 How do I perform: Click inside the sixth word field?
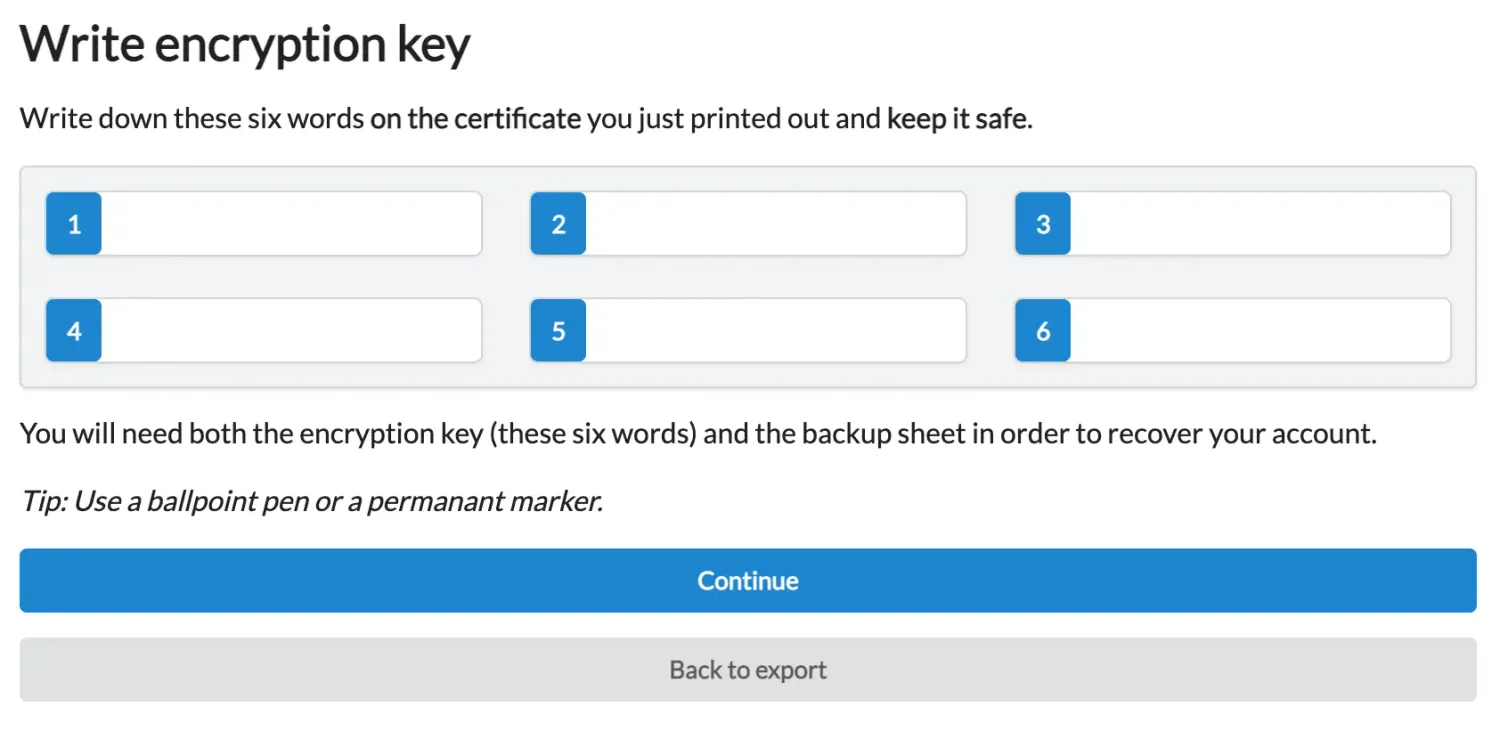(x=1260, y=330)
